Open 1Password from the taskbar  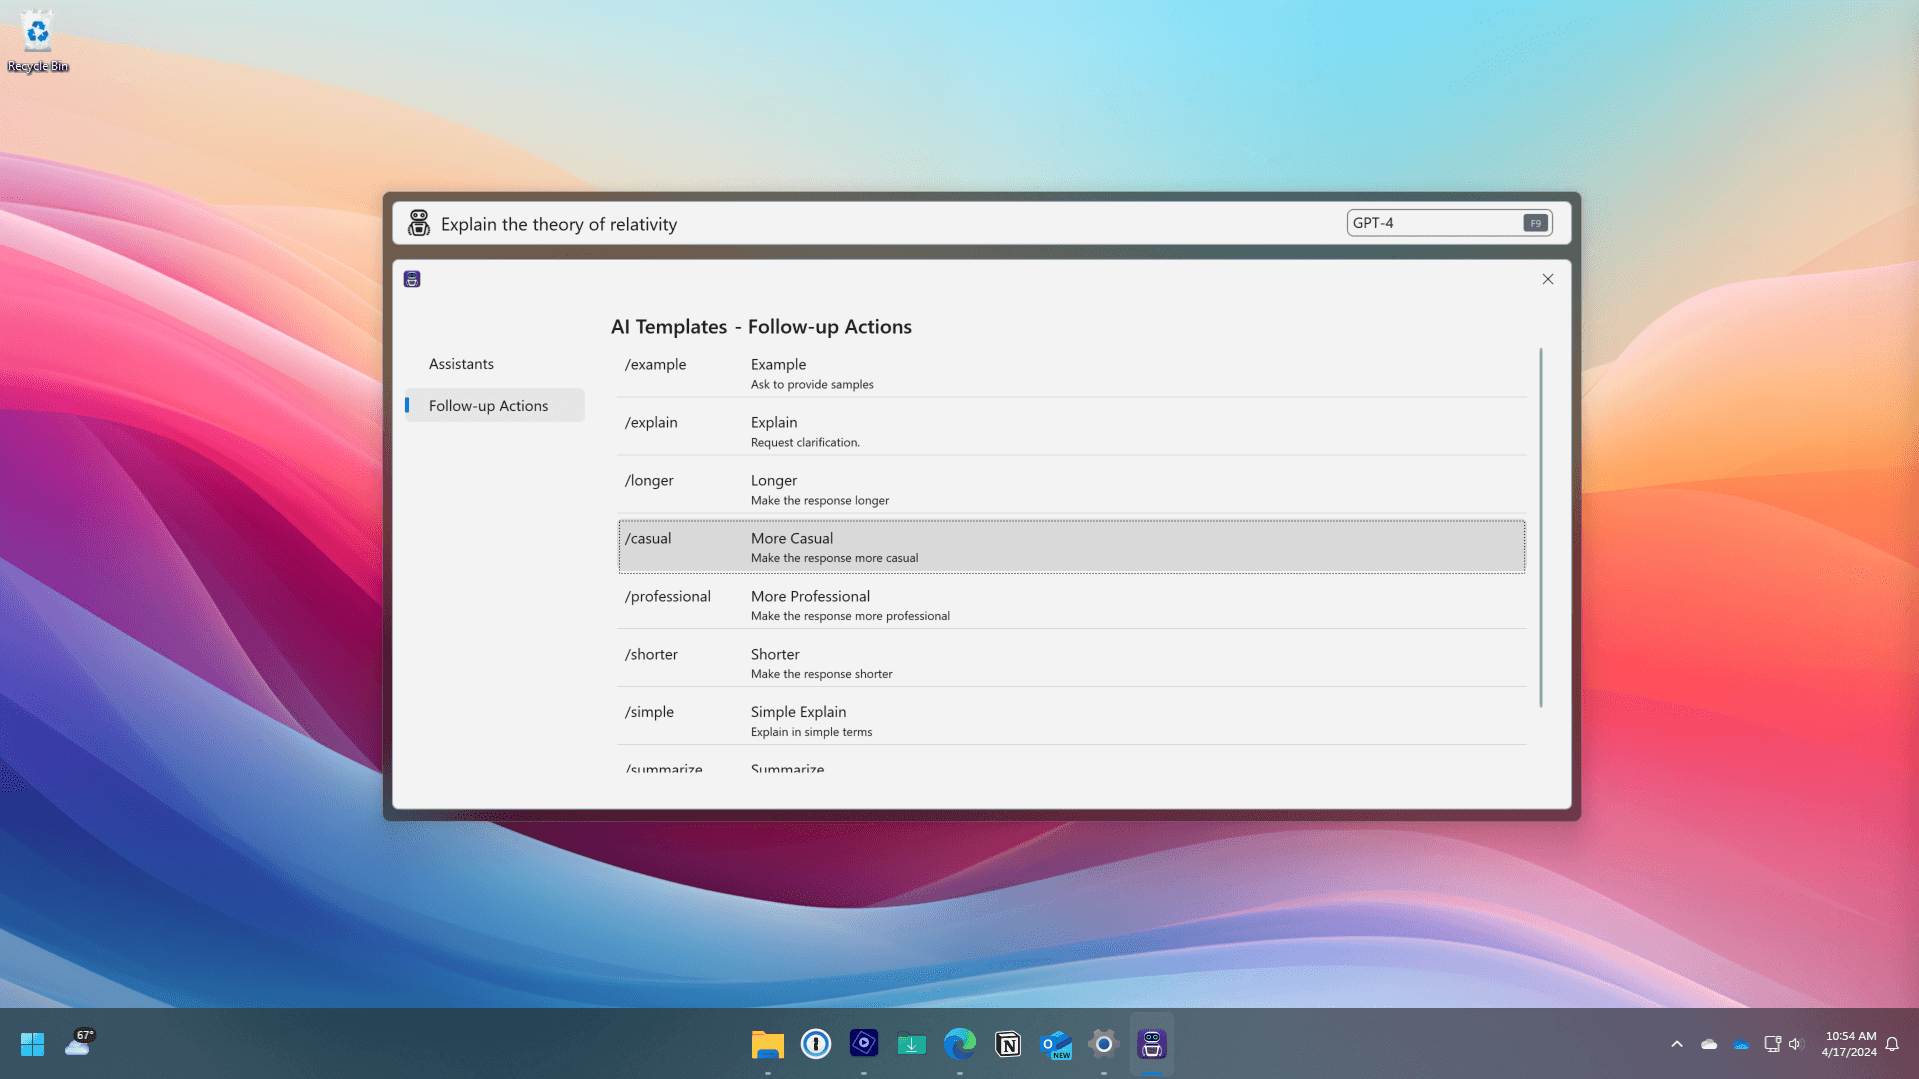[x=815, y=1043]
